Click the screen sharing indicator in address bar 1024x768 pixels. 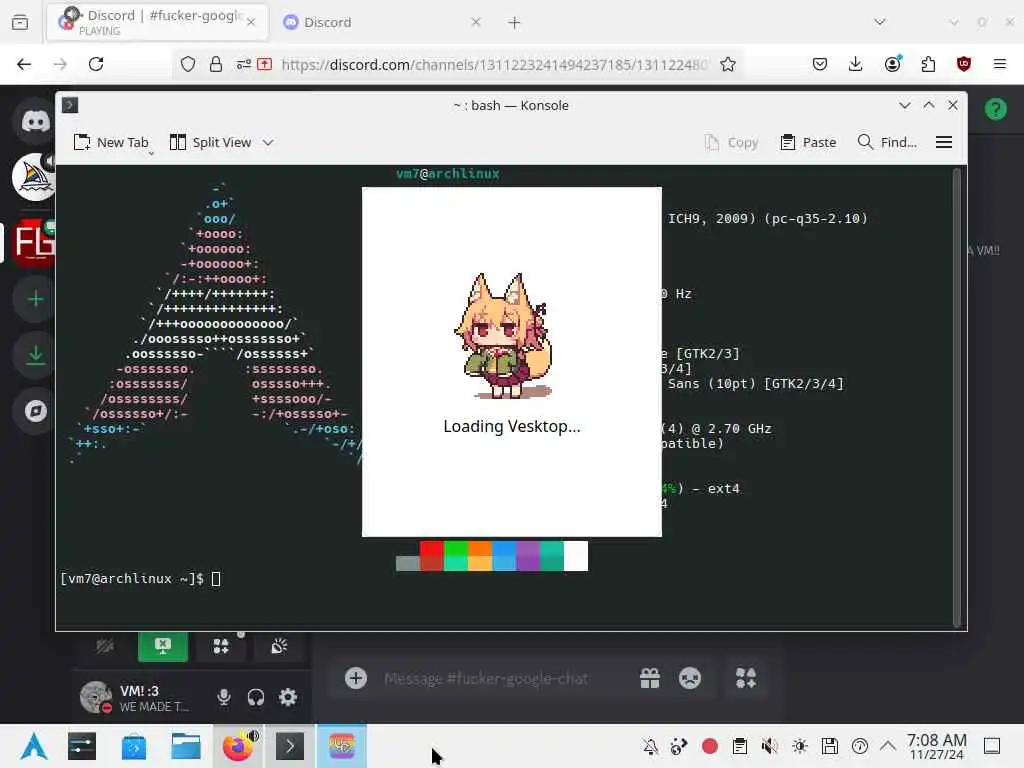pyautogui.click(x=264, y=64)
